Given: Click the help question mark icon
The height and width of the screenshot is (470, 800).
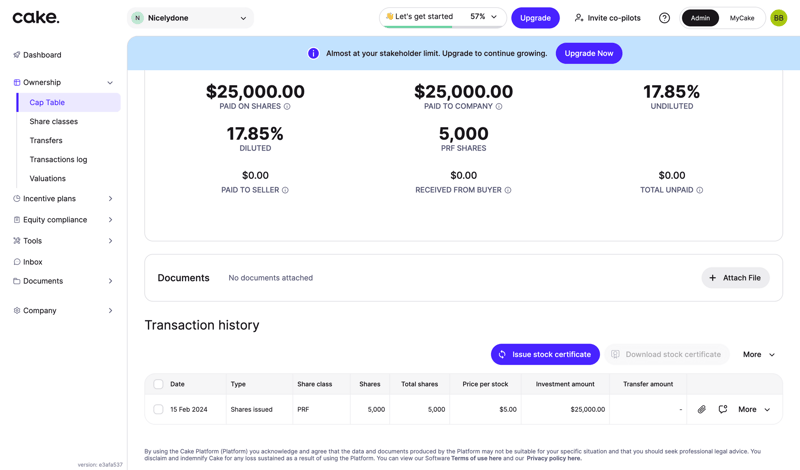Looking at the screenshot, I should click(x=664, y=18).
